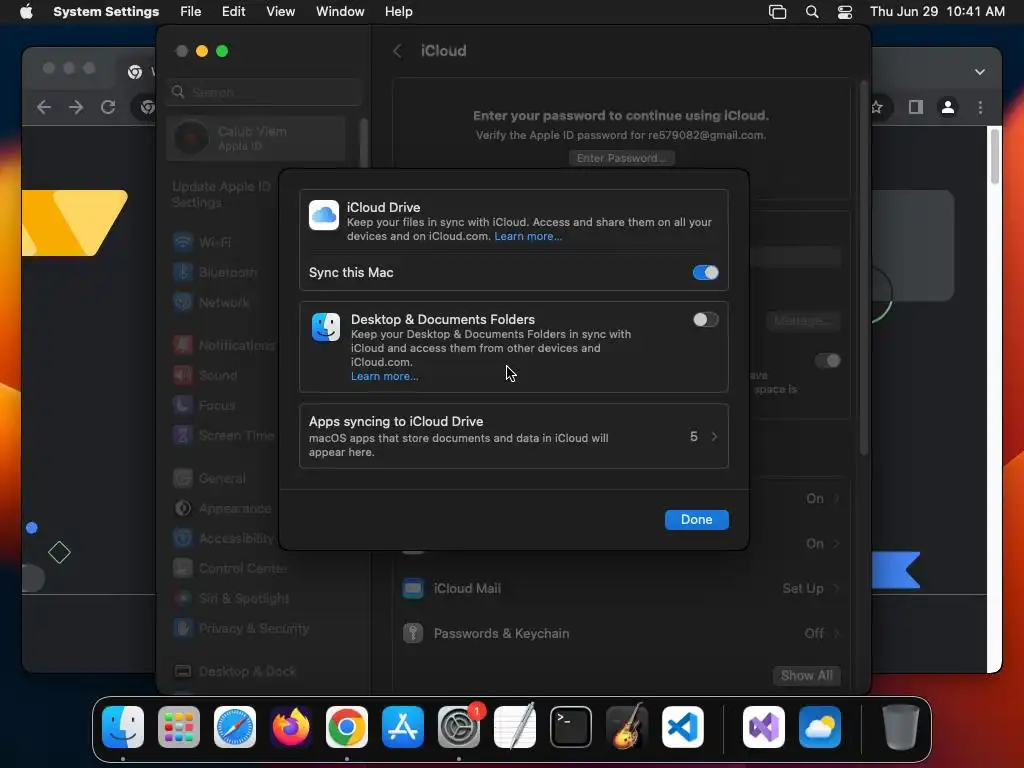Open Control Center in the menu bar
The height and width of the screenshot is (768, 1024).
[x=845, y=12]
